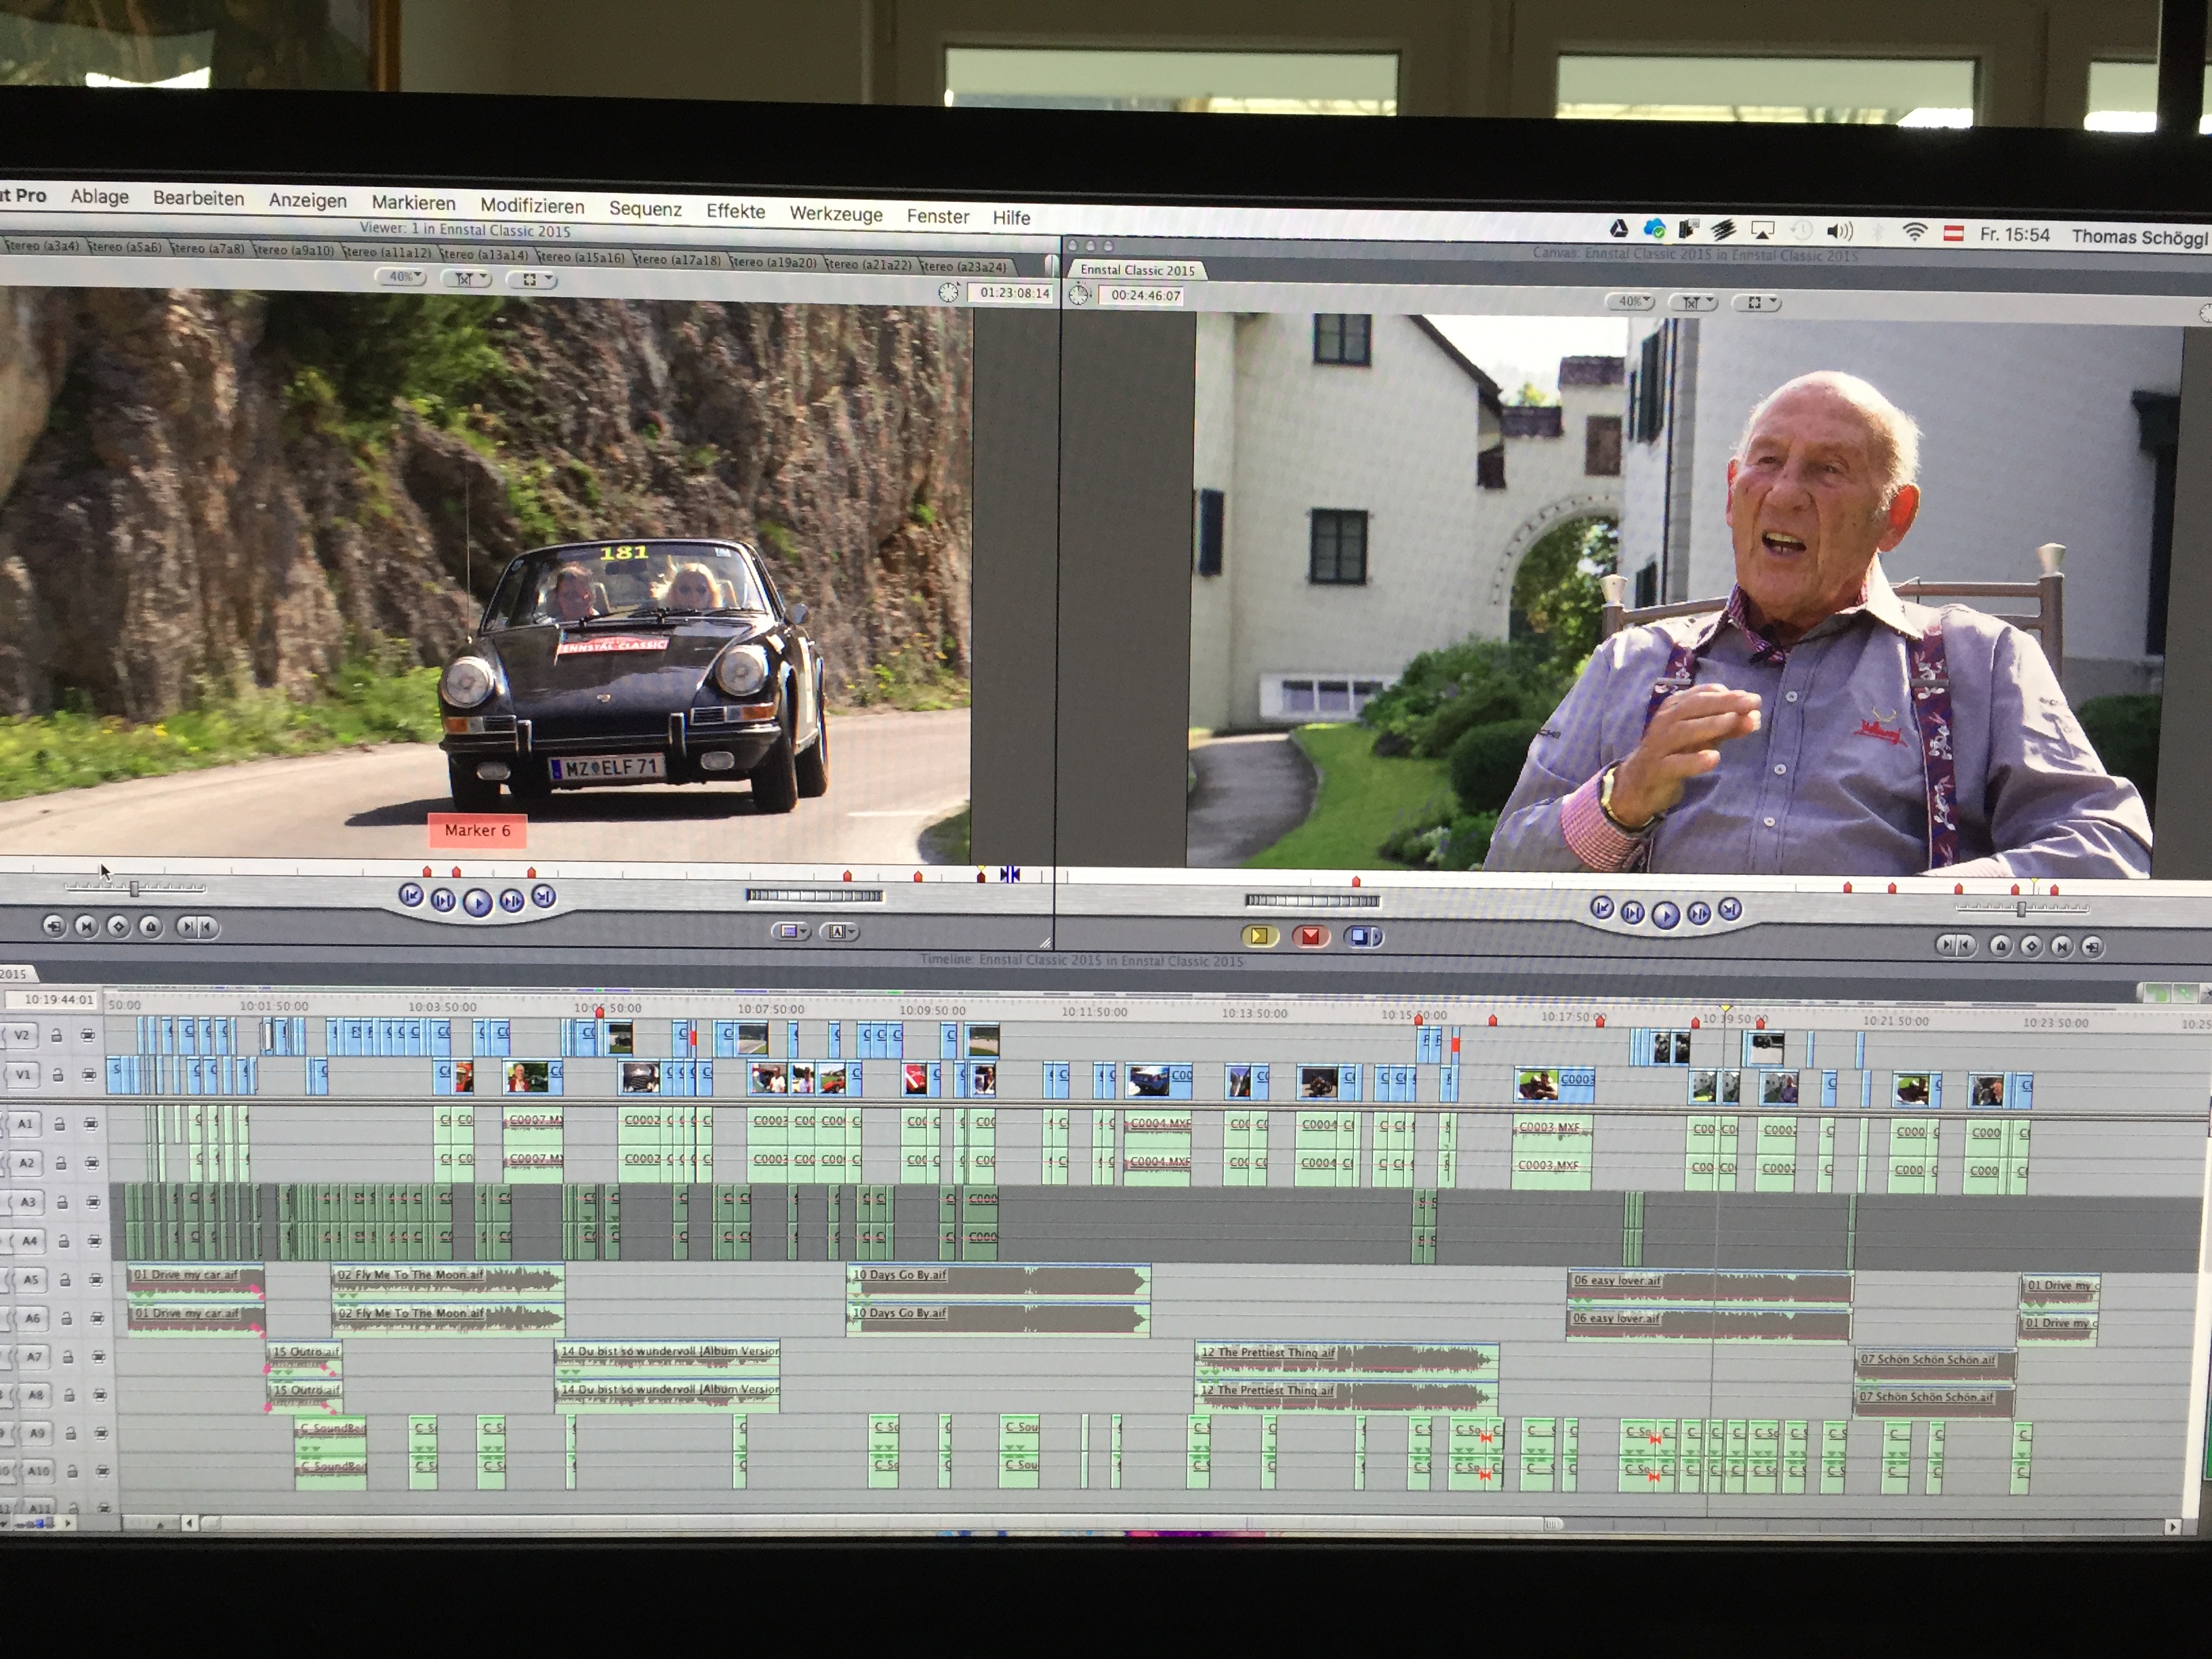Adjust the Viewer jog control wheel
The width and height of the screenshot is (2212, 1659).
(814, 895)
